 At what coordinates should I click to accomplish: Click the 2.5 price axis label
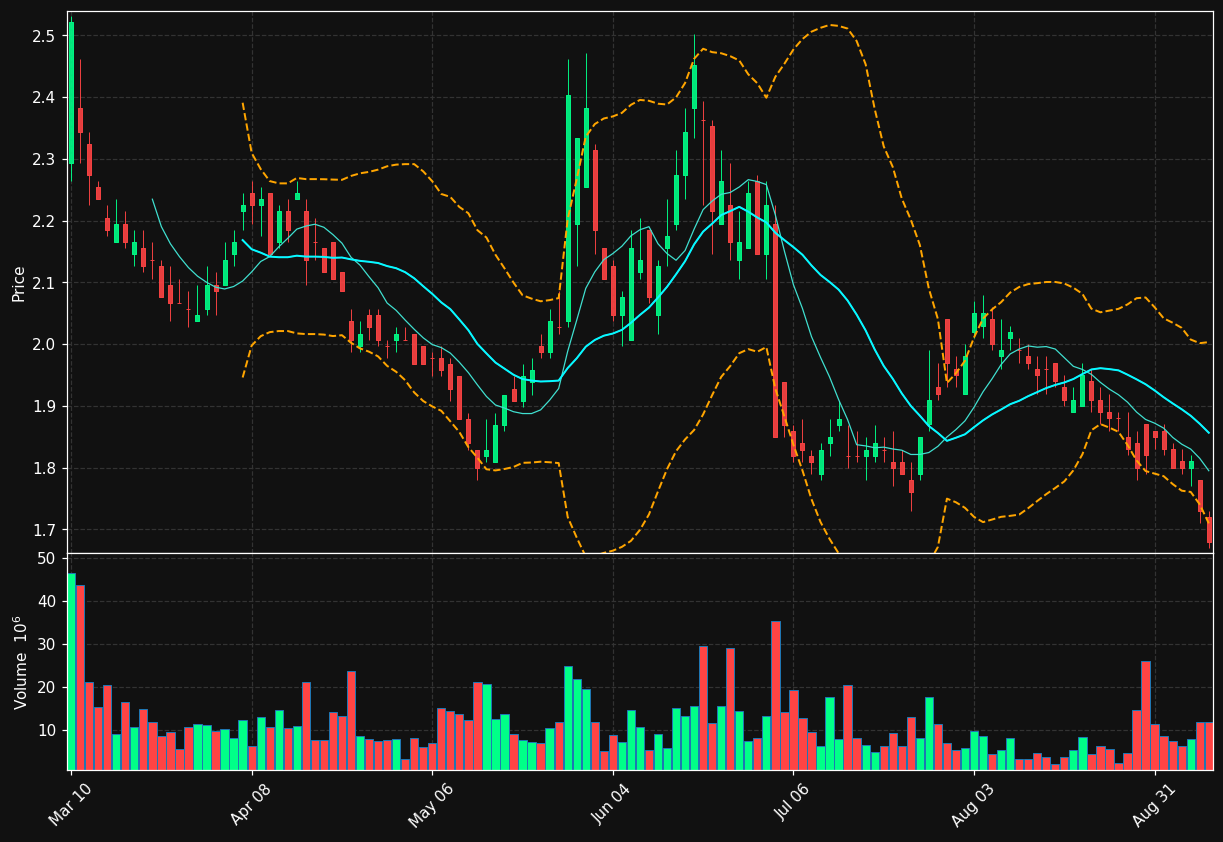pyautogui.click(x=45, y=36)
